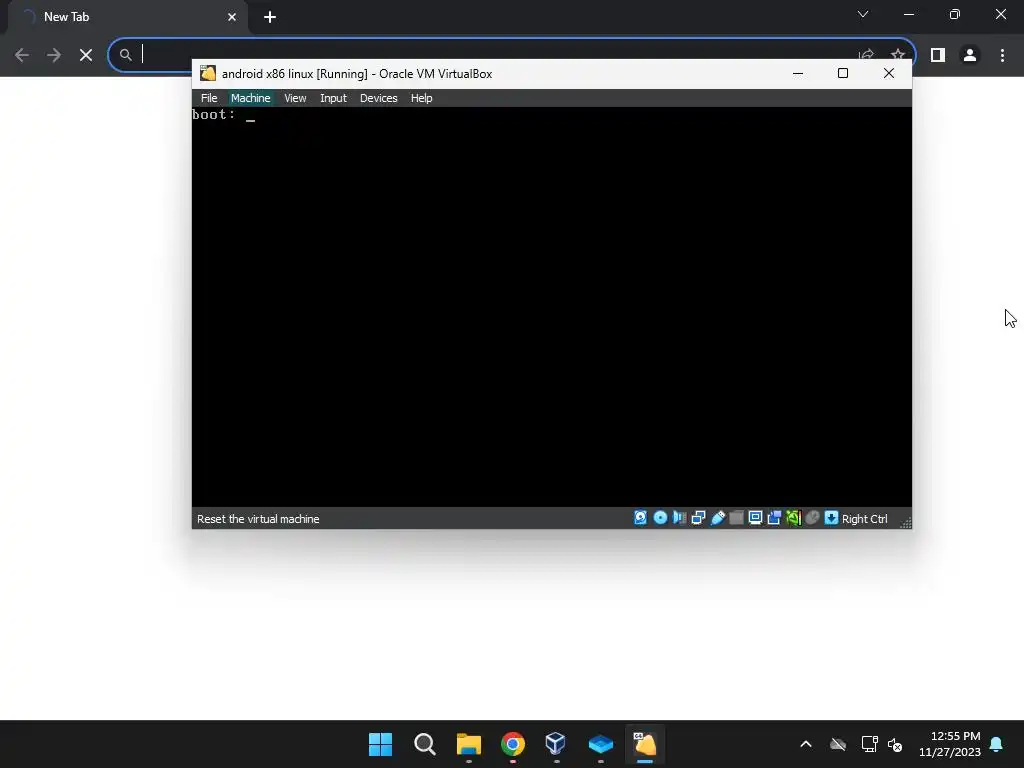
Task: Click the VirtualBox window title icon
Action: (208, 73)
